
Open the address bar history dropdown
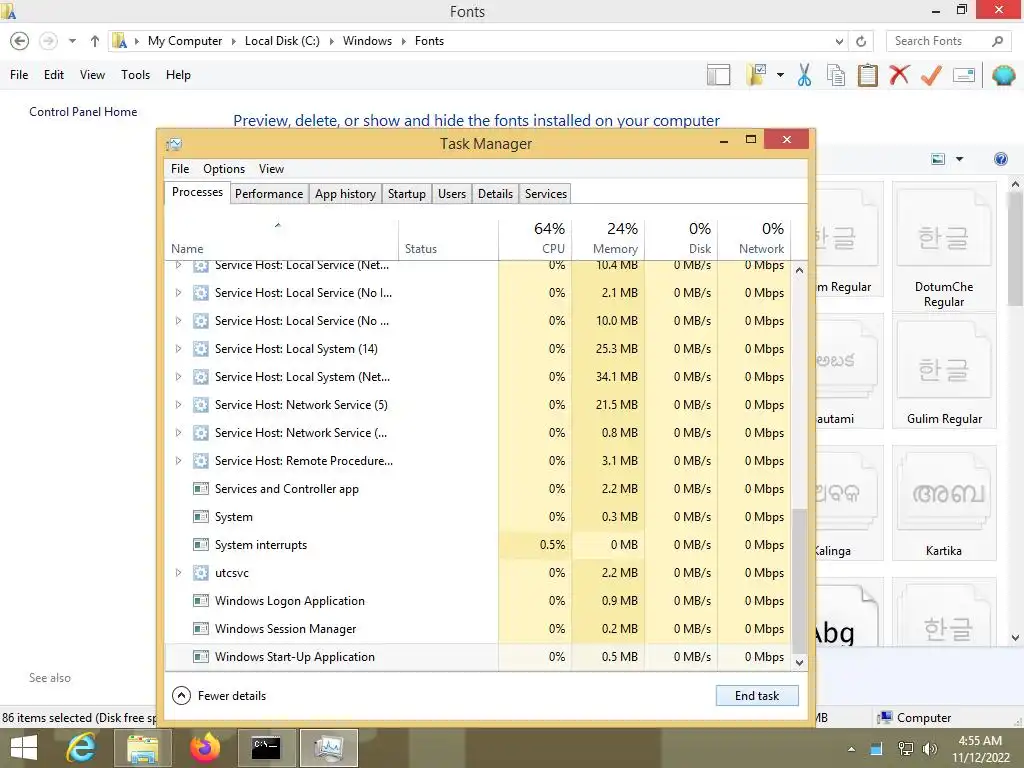point(839,41)
